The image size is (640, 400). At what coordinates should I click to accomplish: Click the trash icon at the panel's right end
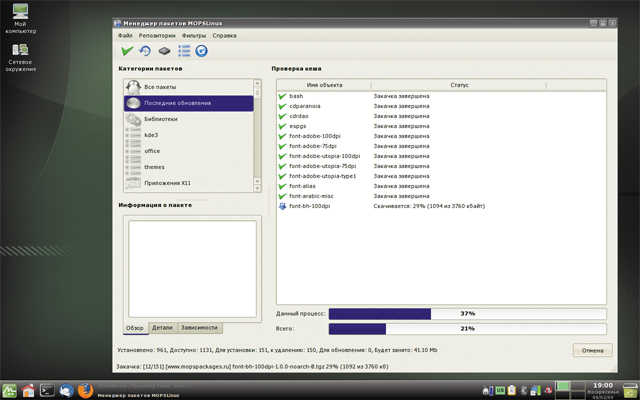coord(630,390)
